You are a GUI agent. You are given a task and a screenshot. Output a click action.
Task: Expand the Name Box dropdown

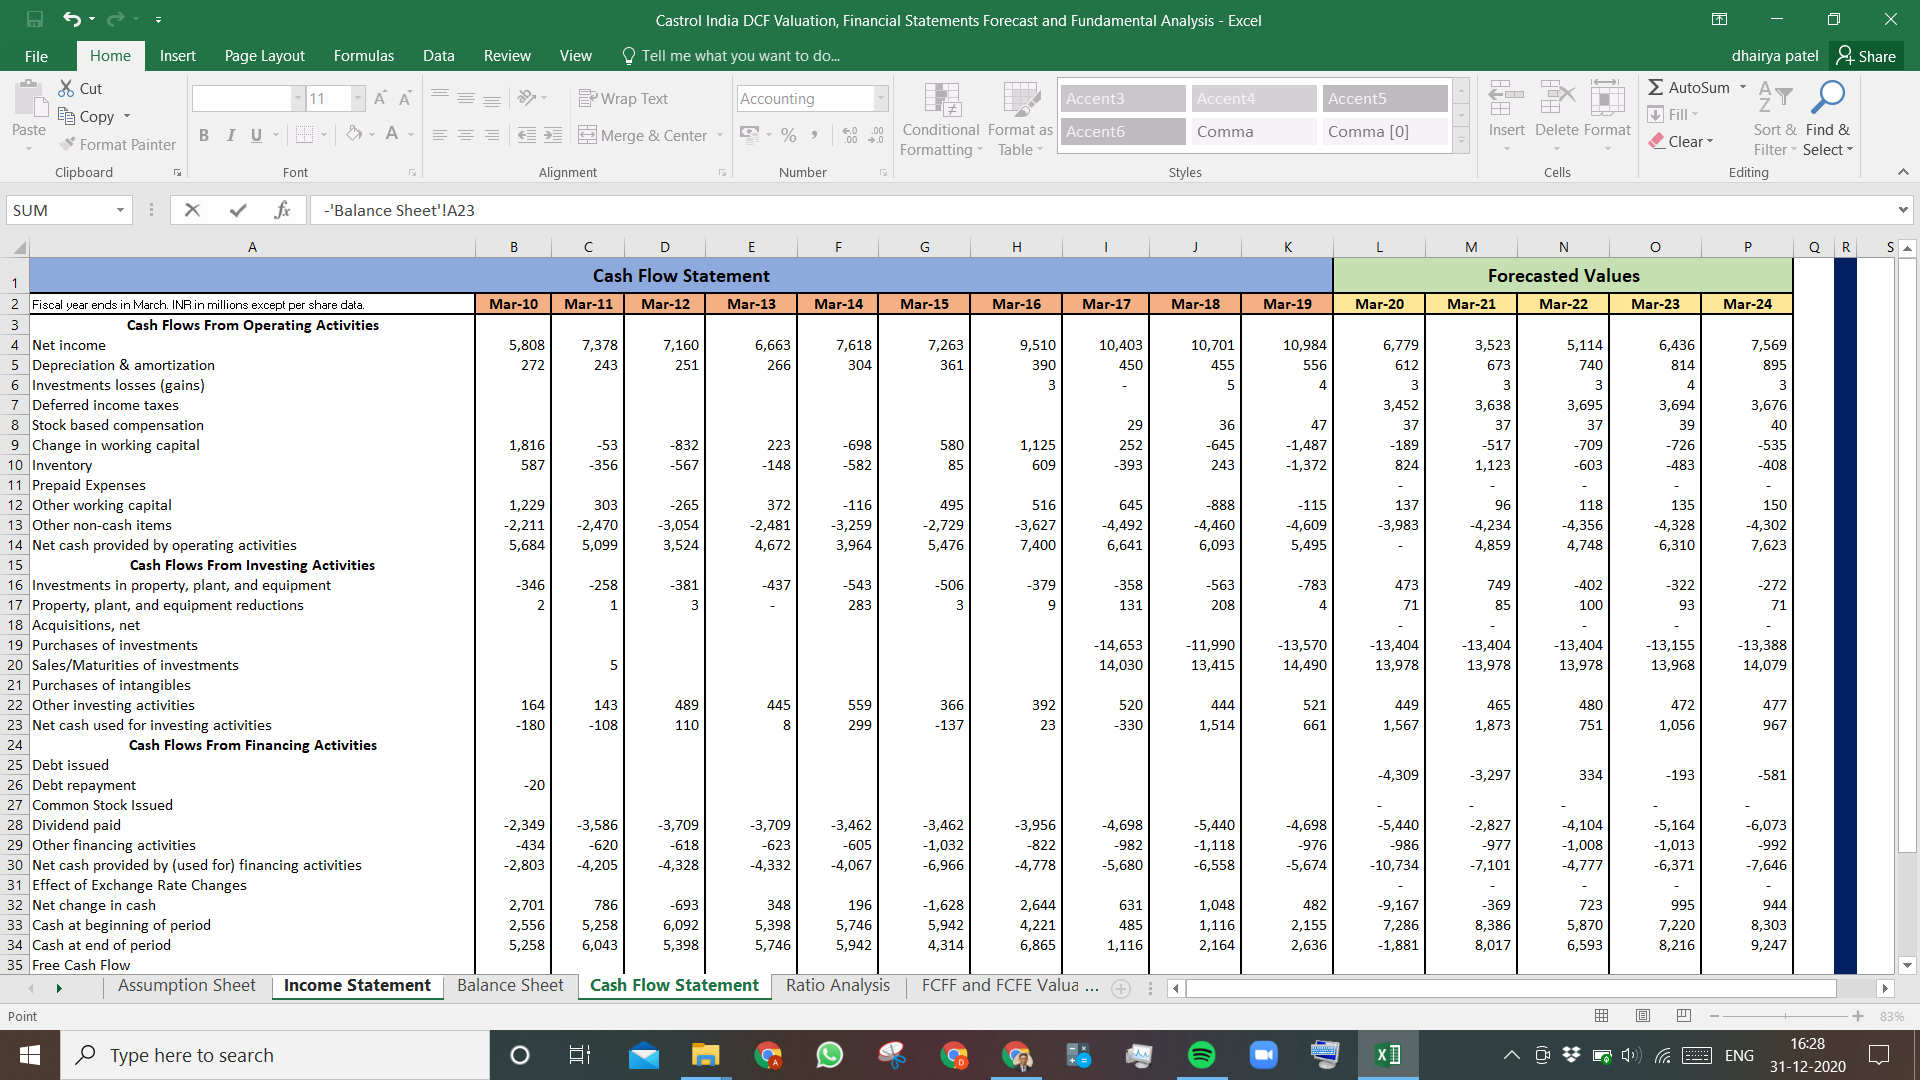(x=120, y=210)
